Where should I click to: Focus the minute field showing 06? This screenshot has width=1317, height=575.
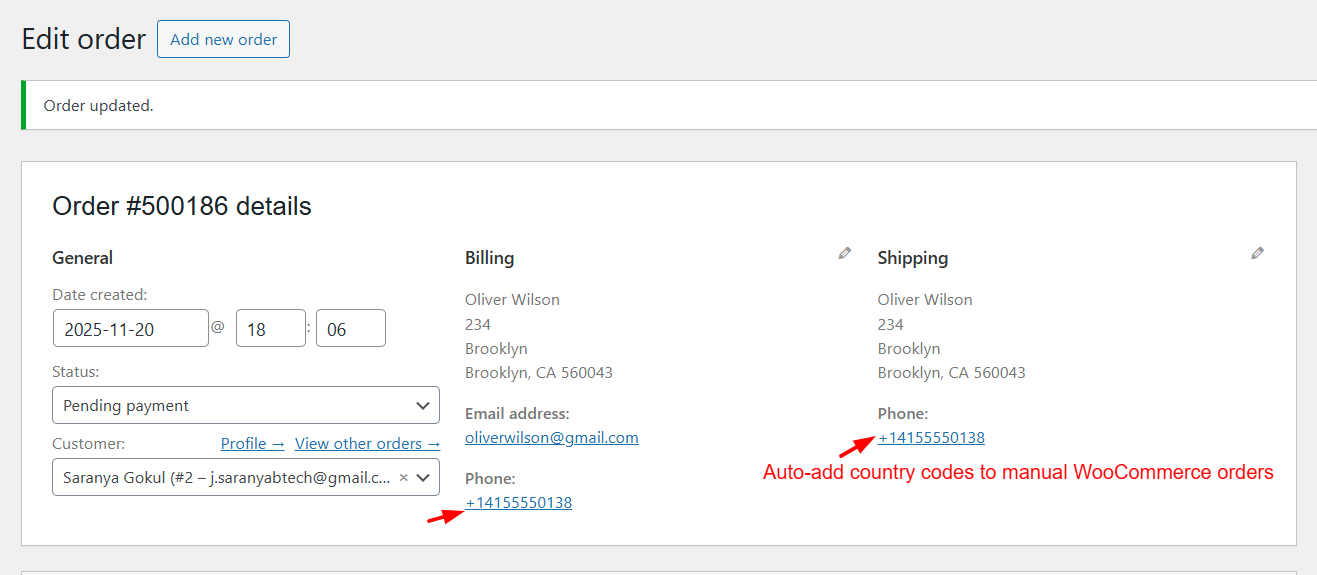click(x=350, y=329)
